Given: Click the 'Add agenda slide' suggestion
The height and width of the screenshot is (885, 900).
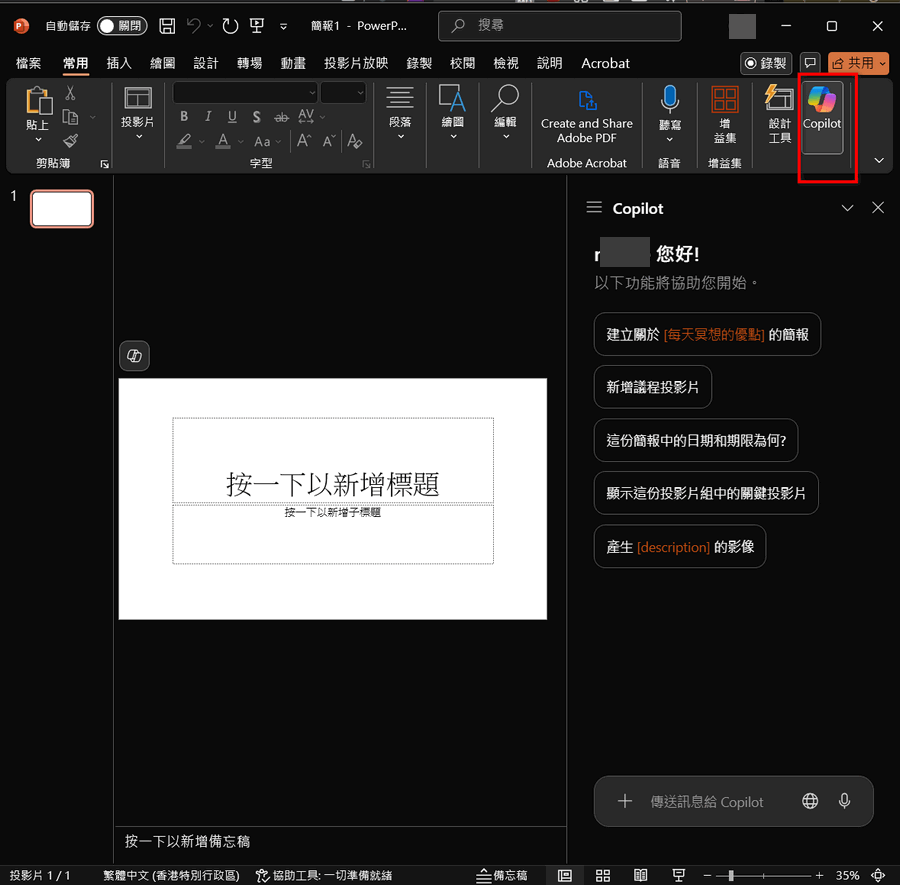Looking at the screenshot, I should tap(652, 387).
